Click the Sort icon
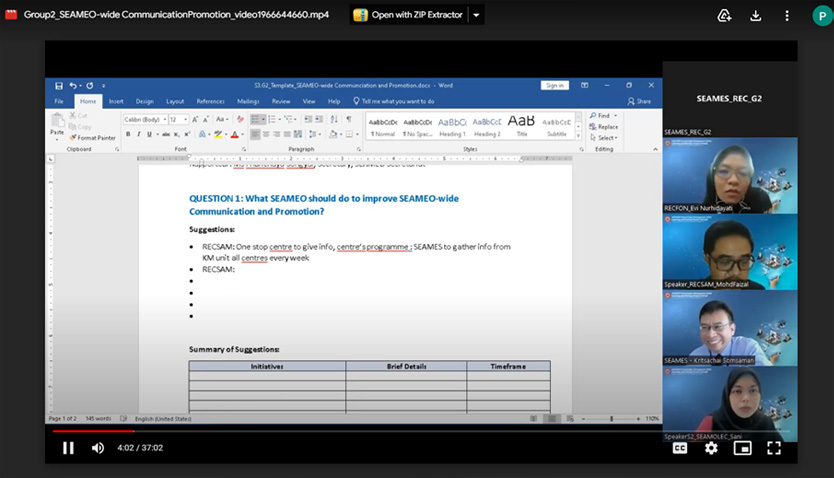Viewport: 834px width, 478px height. tap(334, 120)
